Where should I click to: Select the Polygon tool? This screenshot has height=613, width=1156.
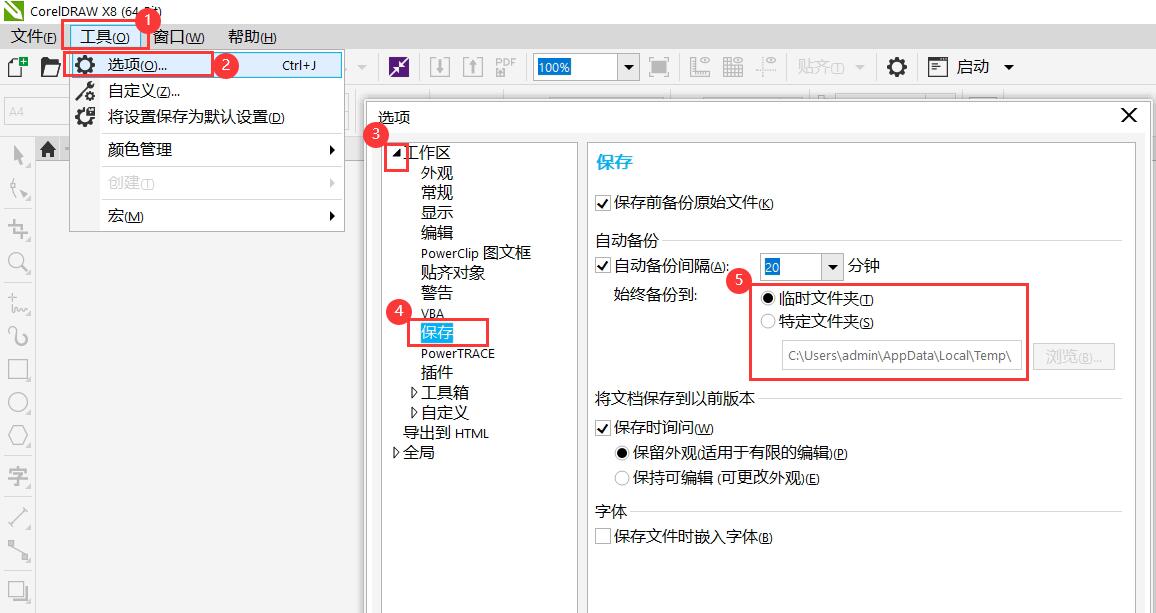(18, 437)
